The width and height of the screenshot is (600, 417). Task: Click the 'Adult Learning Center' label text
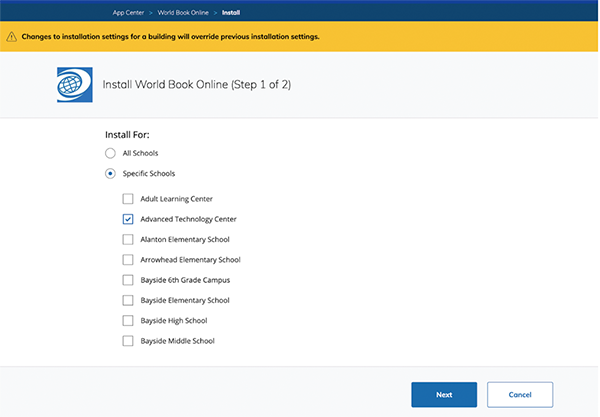[176, 199]
